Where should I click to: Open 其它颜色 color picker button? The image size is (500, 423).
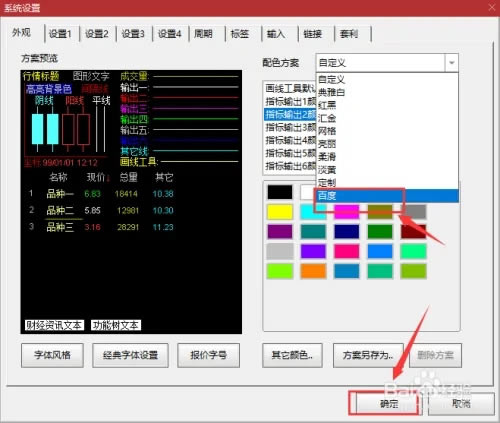[x=292, y=355]
